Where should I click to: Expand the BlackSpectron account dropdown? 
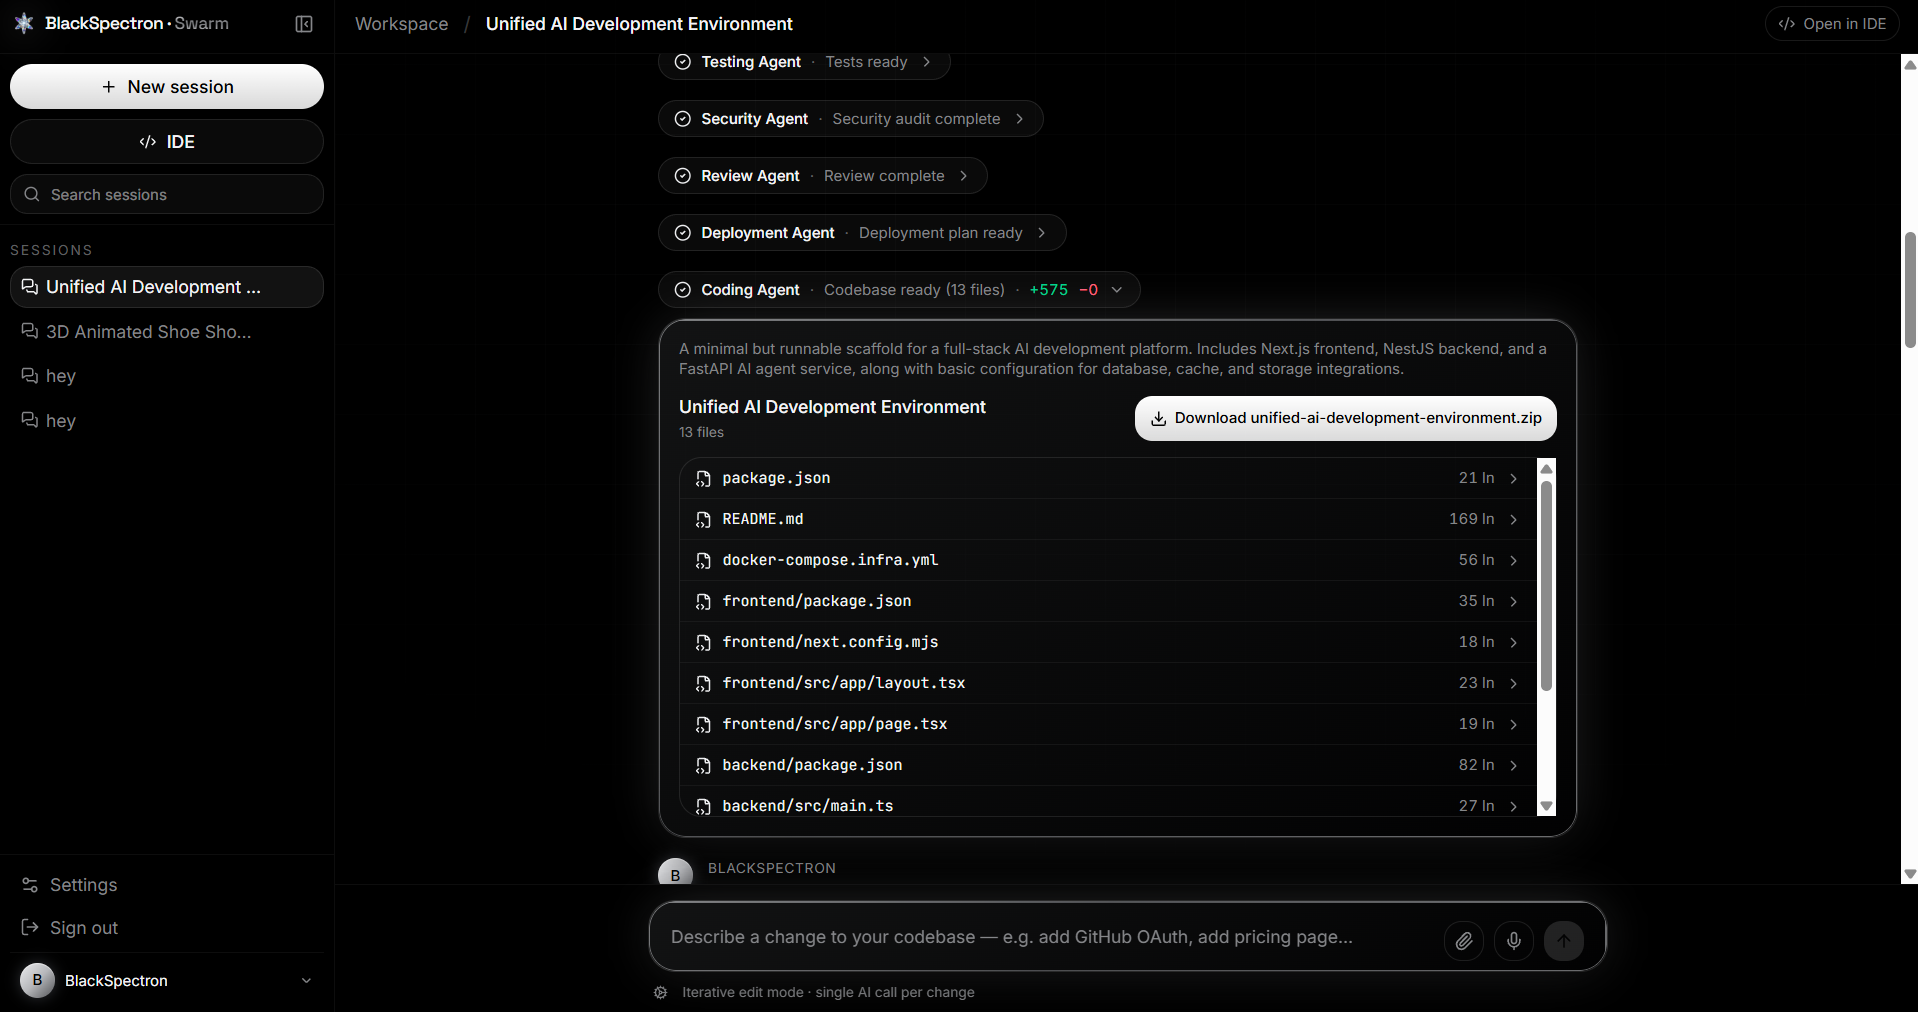click(x=306, y=981)
